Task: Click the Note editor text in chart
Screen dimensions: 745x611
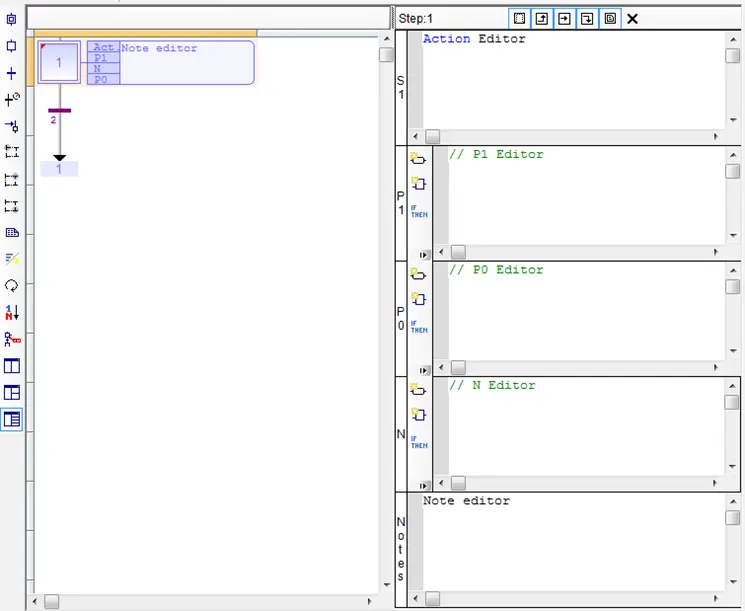Action: pyautogui.click(x=159, y=48)
